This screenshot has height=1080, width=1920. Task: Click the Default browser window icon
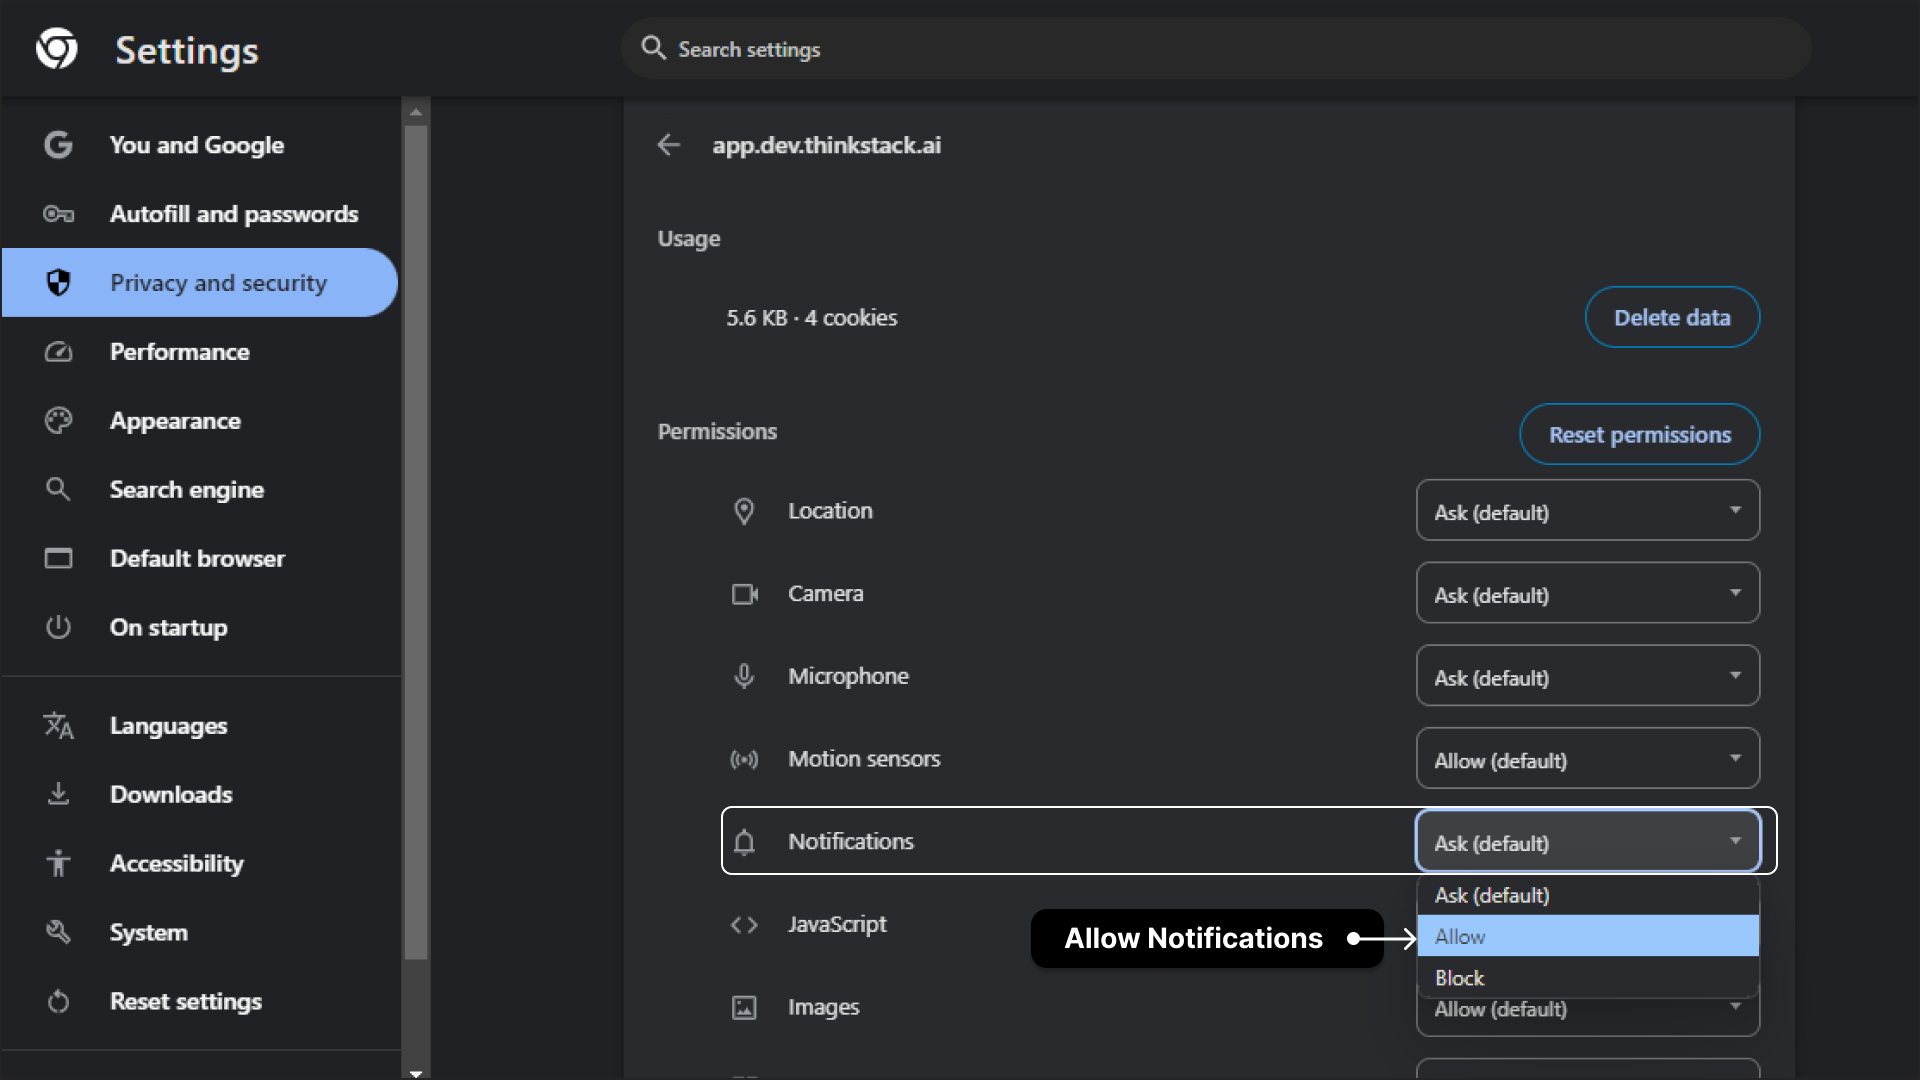pyautogui.click(x=58, y=558)
